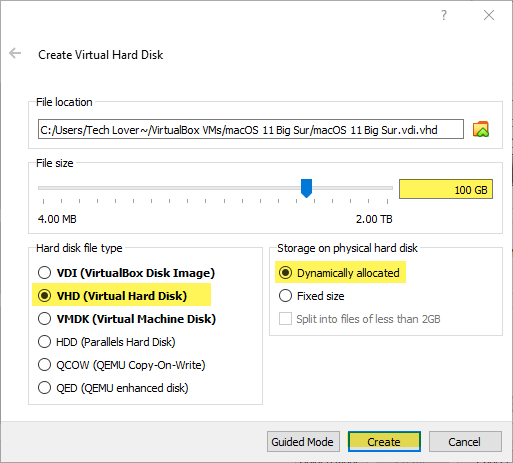Screen dimensions: 513x463
Task: Click the folder browse icon for file location
Action: (481, 129)
